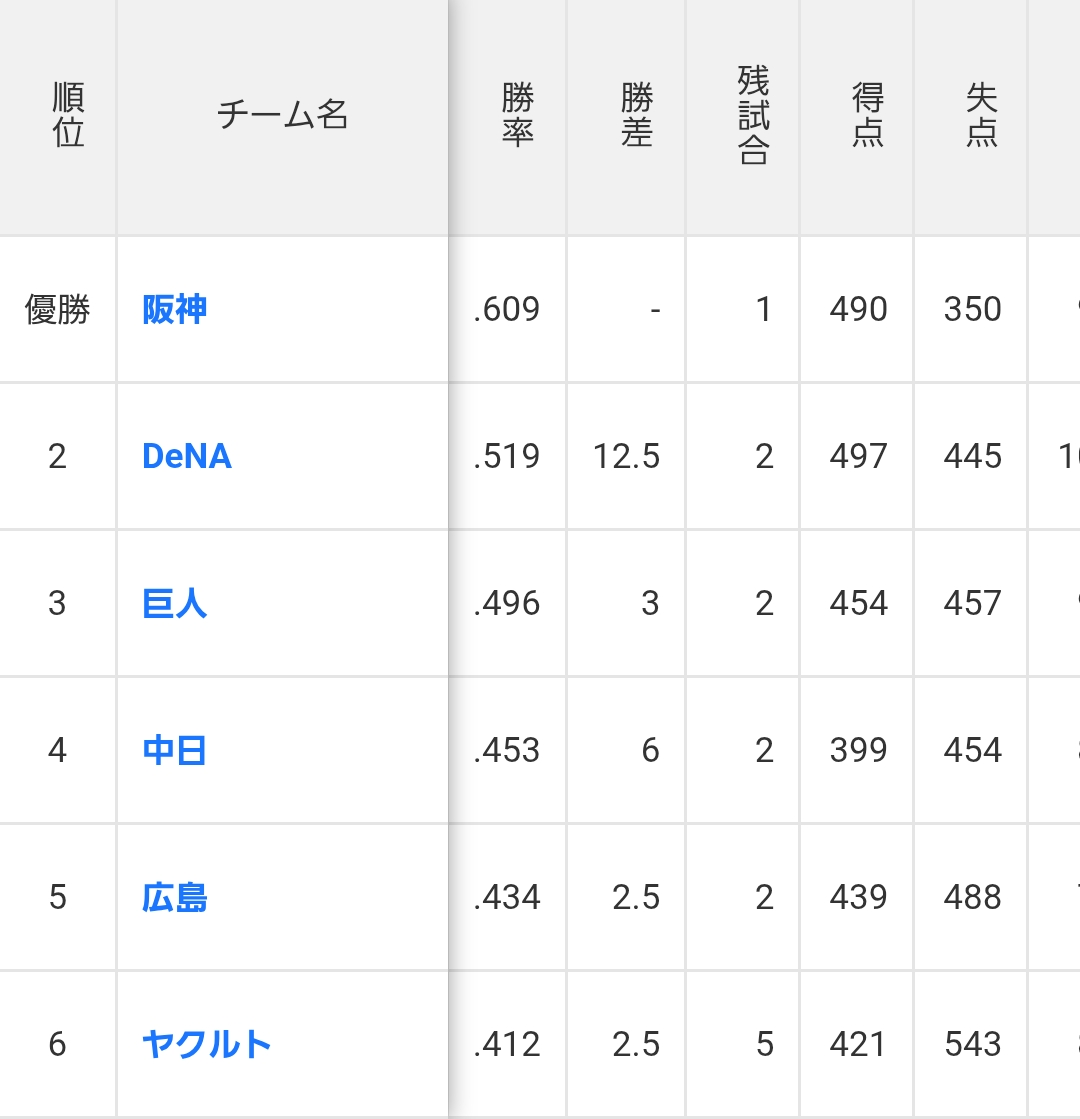Go to the 広島 team page

coord(175,897)
